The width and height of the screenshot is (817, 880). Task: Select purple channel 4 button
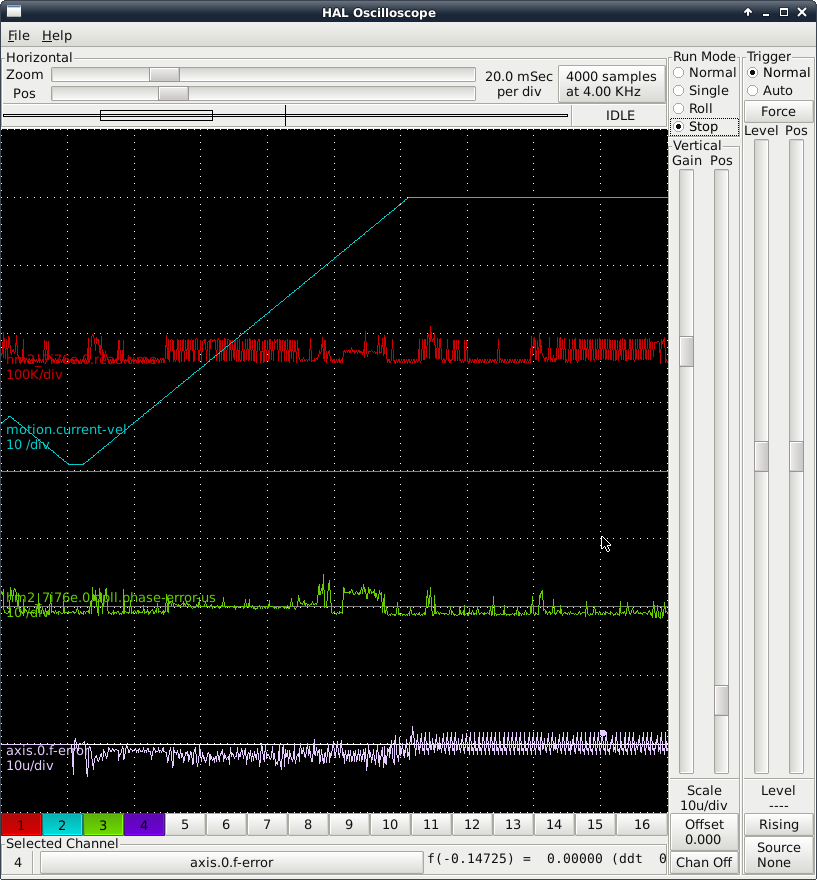click(x=144, y=825)
